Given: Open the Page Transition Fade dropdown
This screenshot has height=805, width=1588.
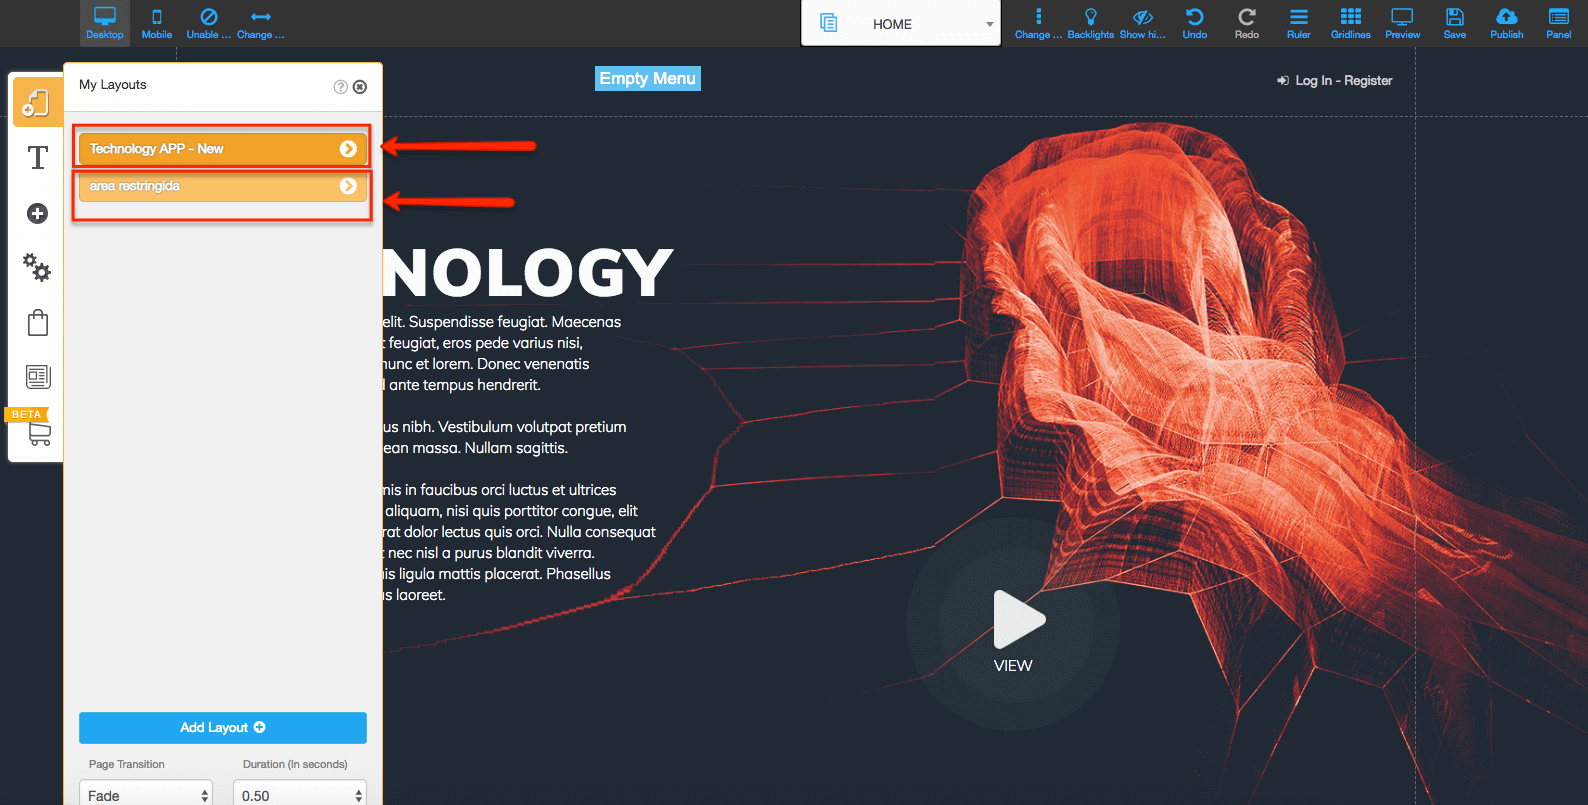Looking at the screenshot, I should 146,795.
